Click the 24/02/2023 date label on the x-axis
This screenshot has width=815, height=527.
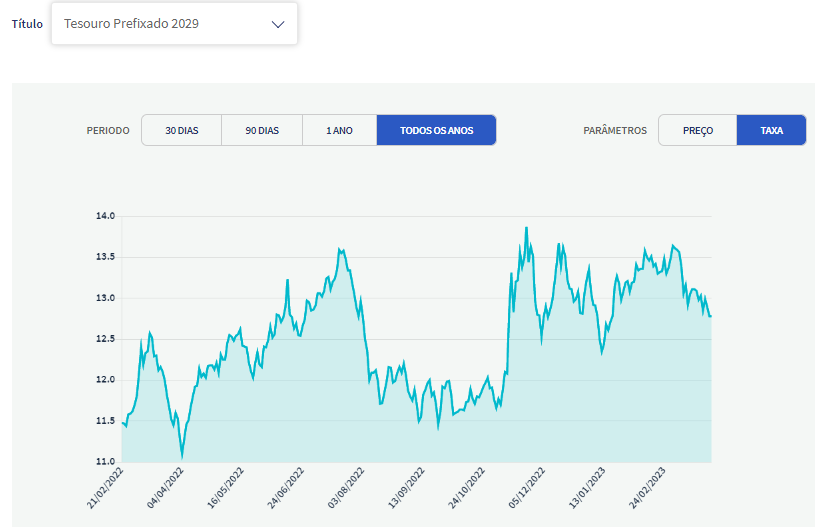tap(648, 488)
